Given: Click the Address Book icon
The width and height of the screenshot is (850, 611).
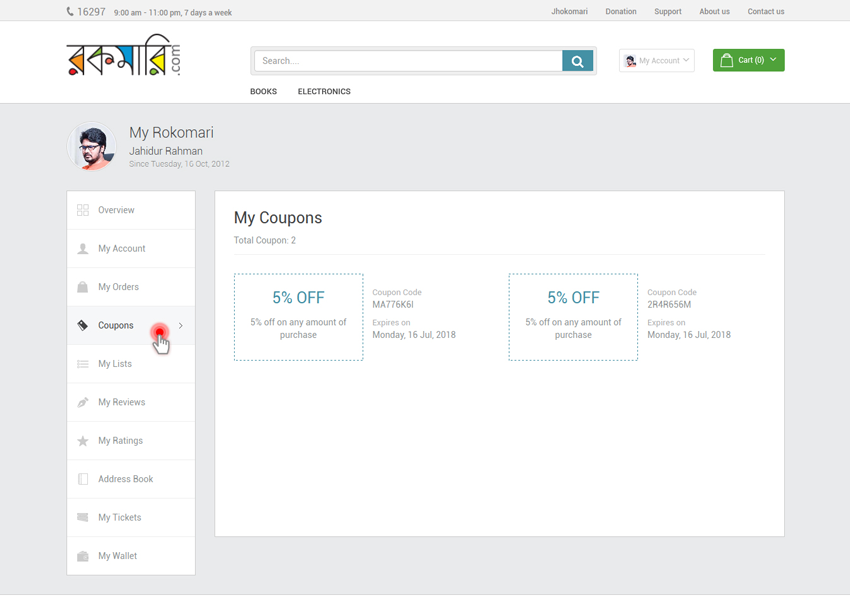Looking at the screenshot, I should pyautogui.click(x=83, y=479).
